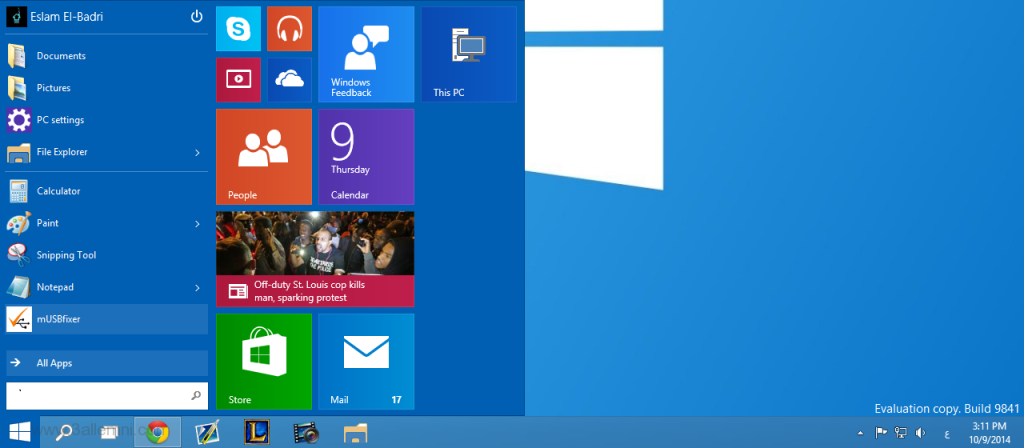The image size is (1024, 448).
Task: Click the network tray icon
Action: click(x=901, y=432)
